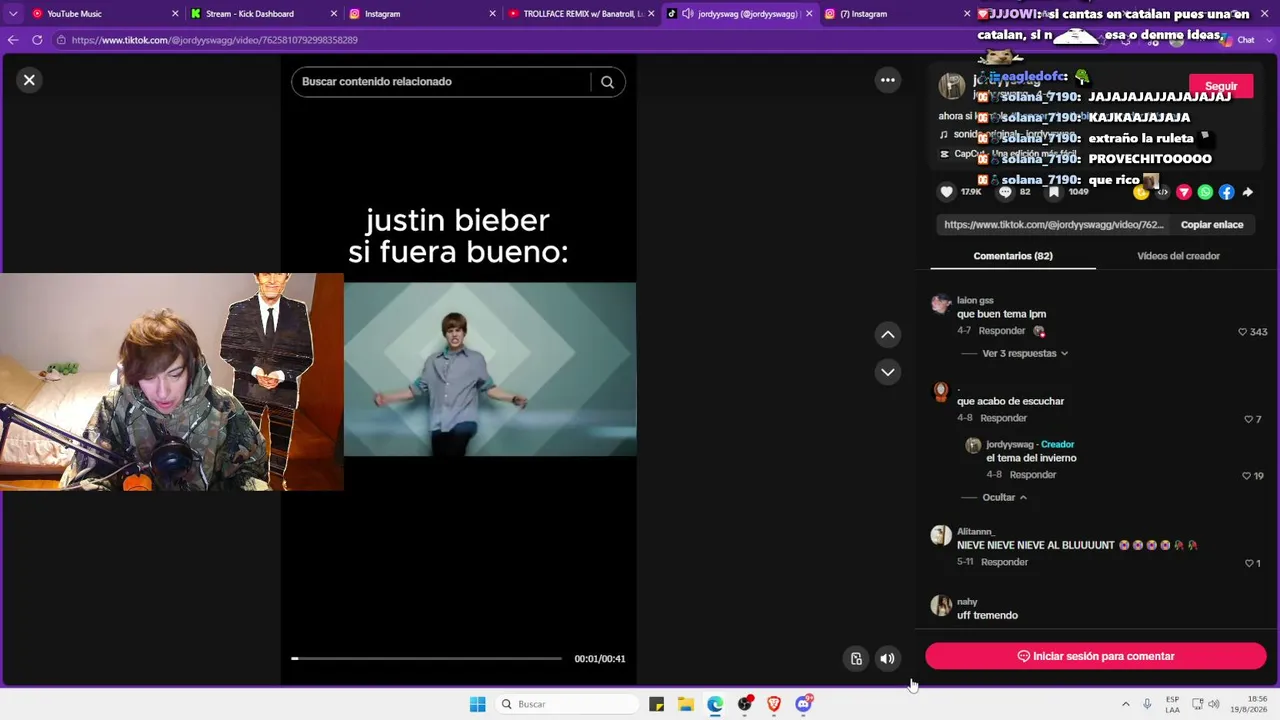Close the TikTok video viewer
1280x720 pixels.
(29, 80)
